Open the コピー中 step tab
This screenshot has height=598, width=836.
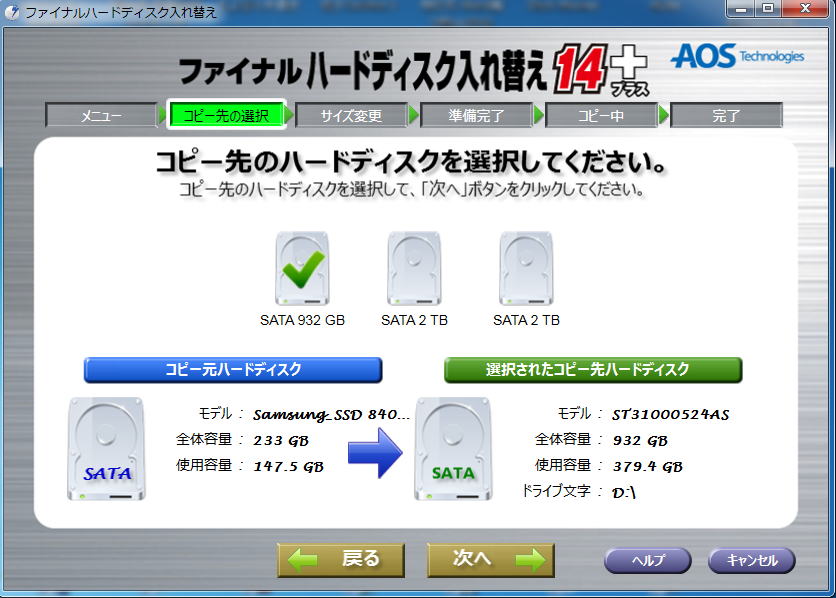pyautogui.click(x=601, y=116)
